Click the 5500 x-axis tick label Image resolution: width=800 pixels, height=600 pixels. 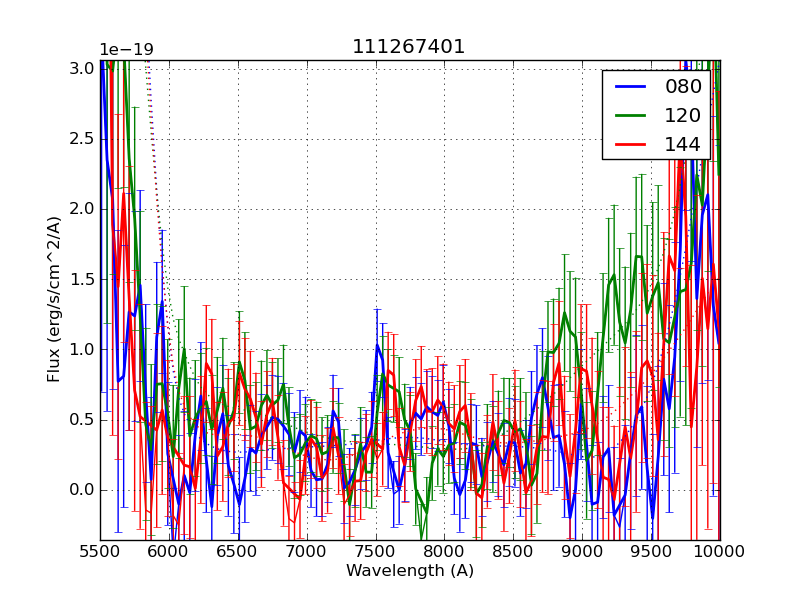coord(100,552)
